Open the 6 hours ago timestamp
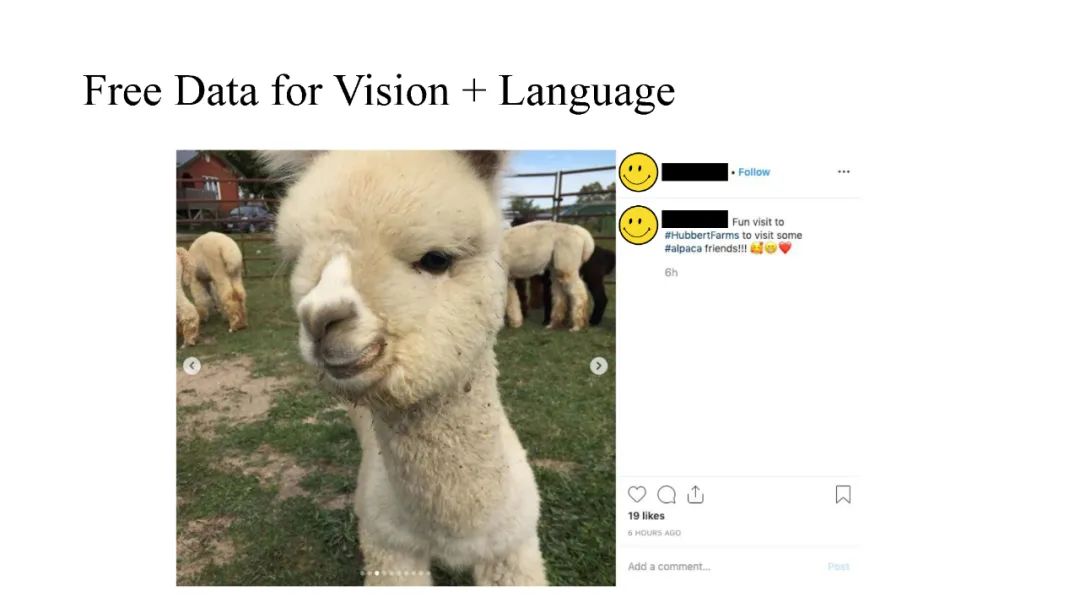 [x=654, y=533]
